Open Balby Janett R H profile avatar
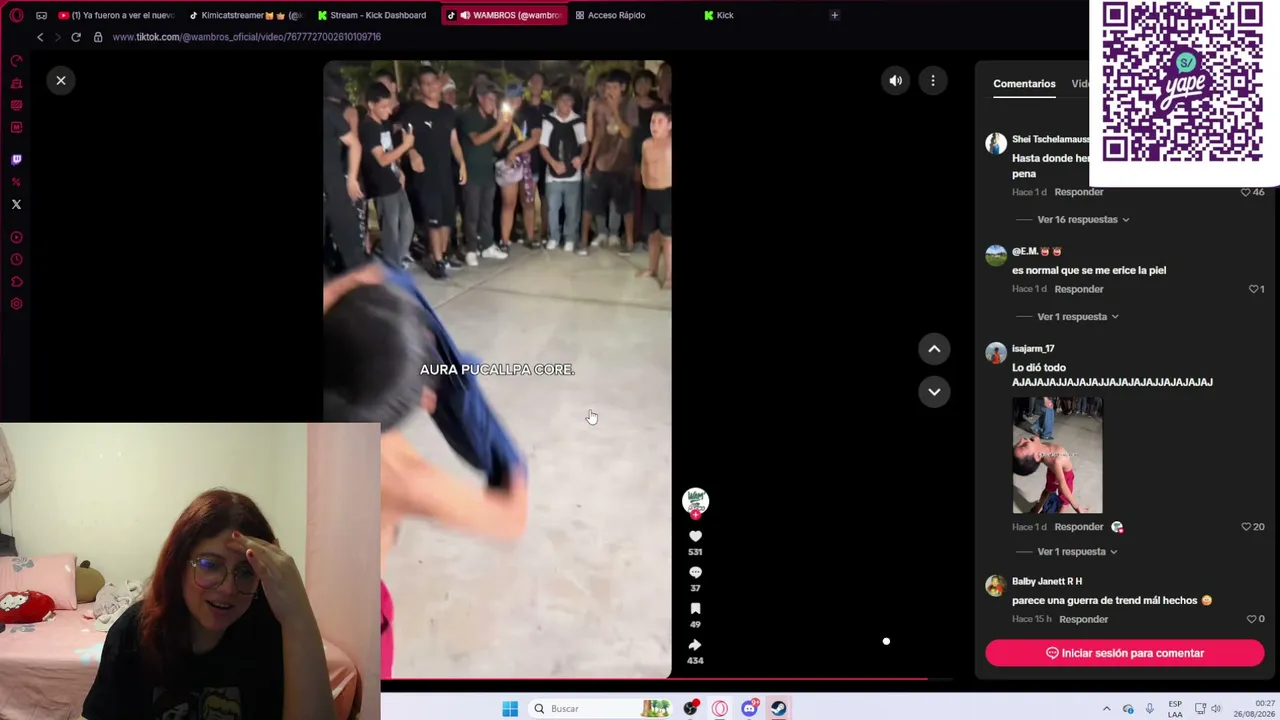Viewport: 1280px width, 720px height. 996,586
